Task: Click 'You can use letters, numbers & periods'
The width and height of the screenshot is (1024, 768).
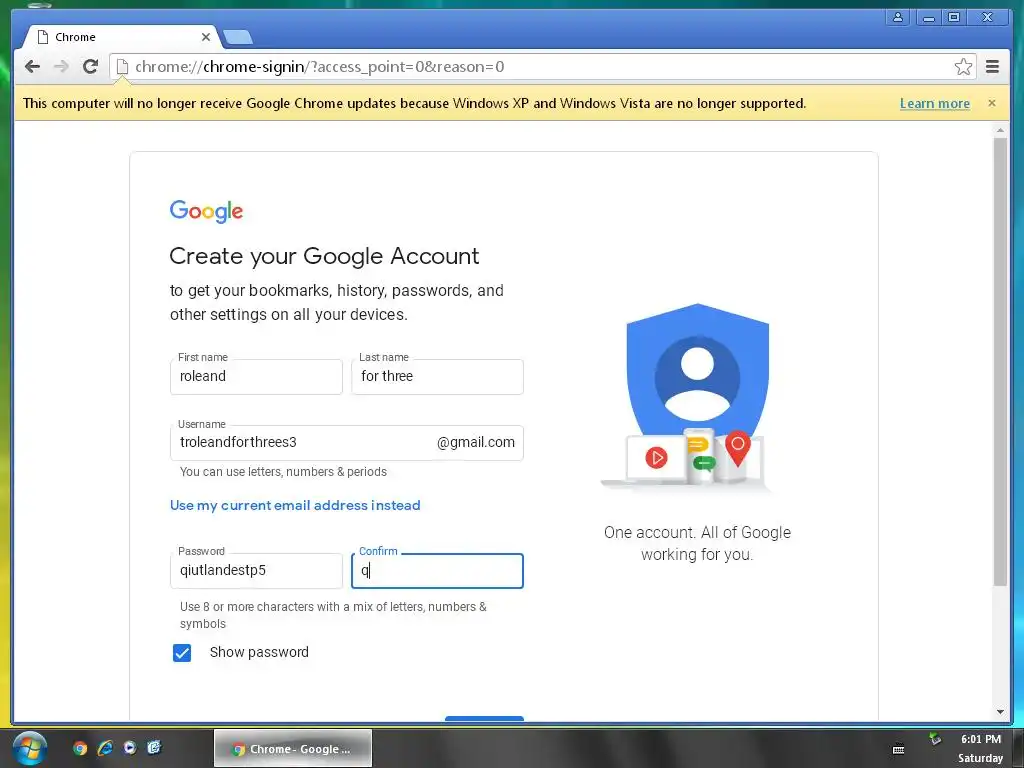Action: pos(283,472)
